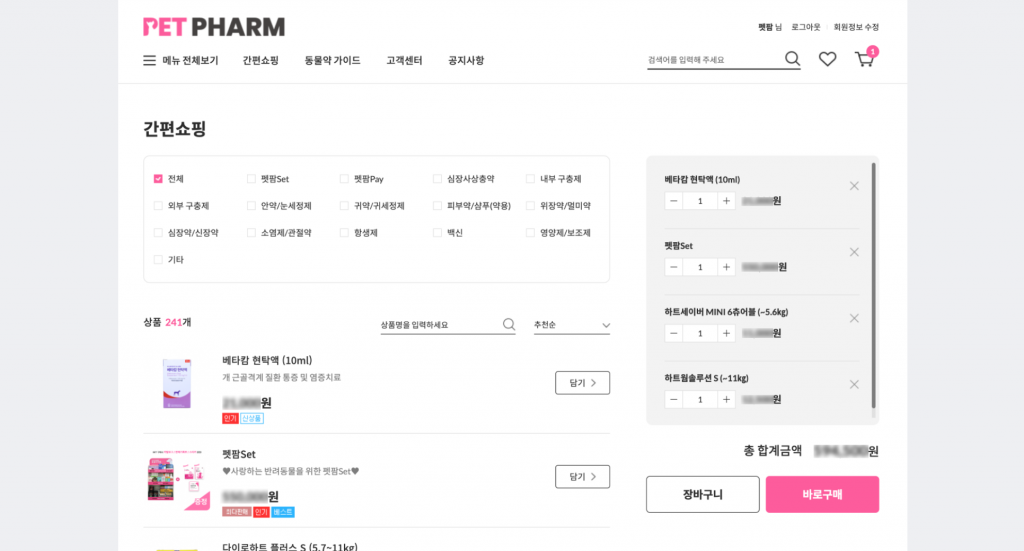Click the pink 바로구매 button

click(x=822, y=494)
